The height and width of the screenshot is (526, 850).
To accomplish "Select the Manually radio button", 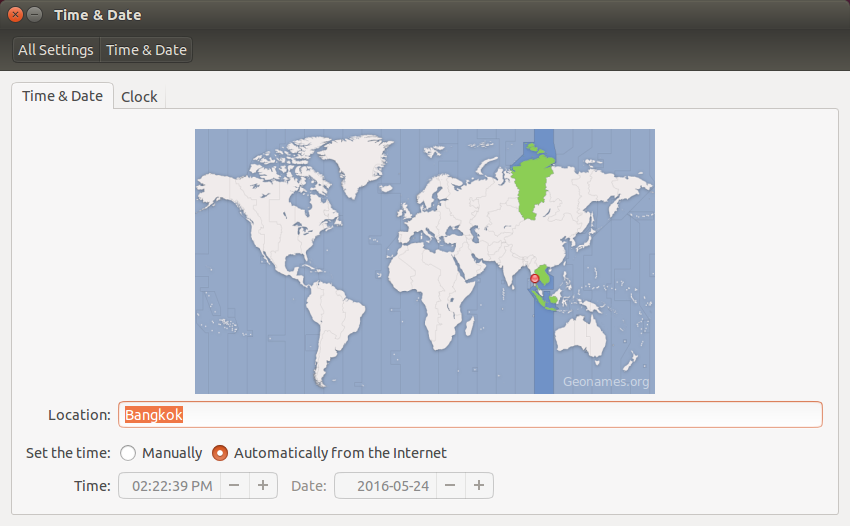I will pyautogui.click(x=128, y=453).
